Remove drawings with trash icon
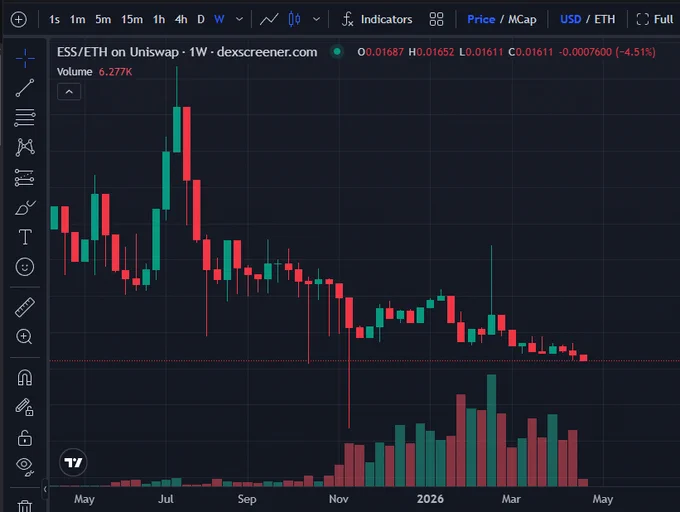Viewport: 680px width, 512px height. coord(25,505)
